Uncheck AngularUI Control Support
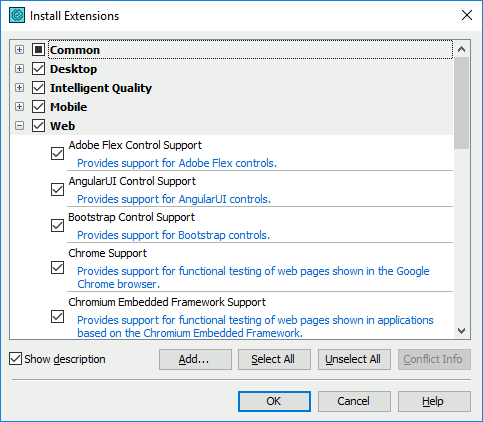This screenshot has width=483, height=422. click(x=57, y=189)
